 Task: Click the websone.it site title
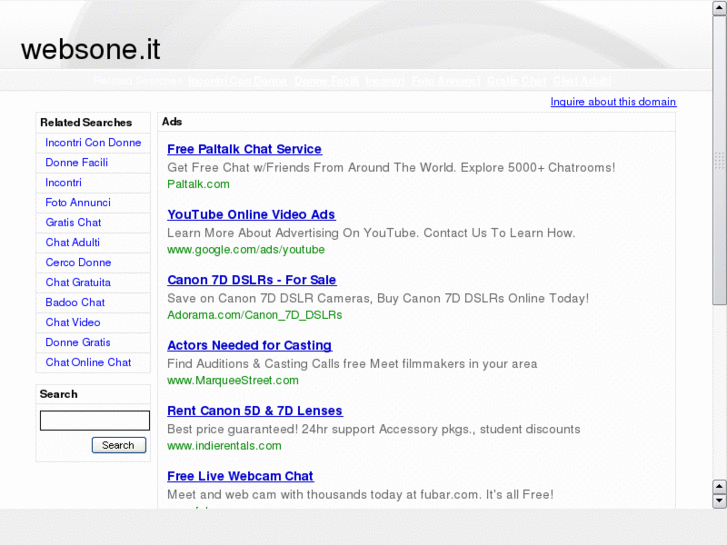(91, 49)
